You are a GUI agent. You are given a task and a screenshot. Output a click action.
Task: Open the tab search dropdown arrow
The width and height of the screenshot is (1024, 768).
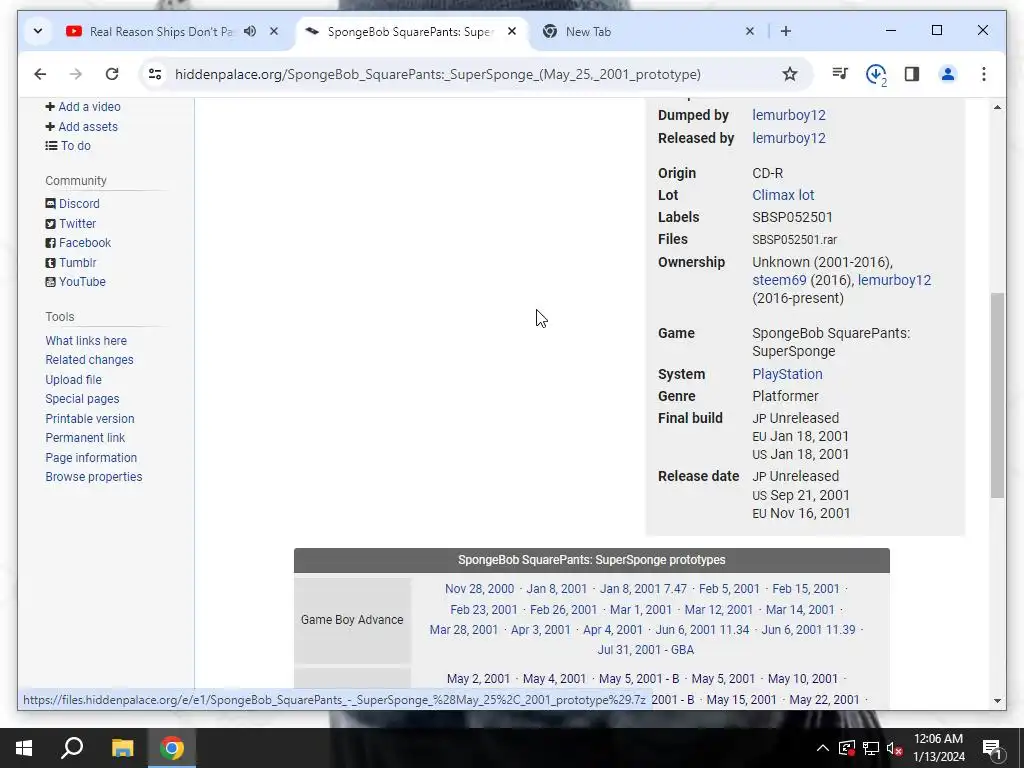(x=38, y=31)
